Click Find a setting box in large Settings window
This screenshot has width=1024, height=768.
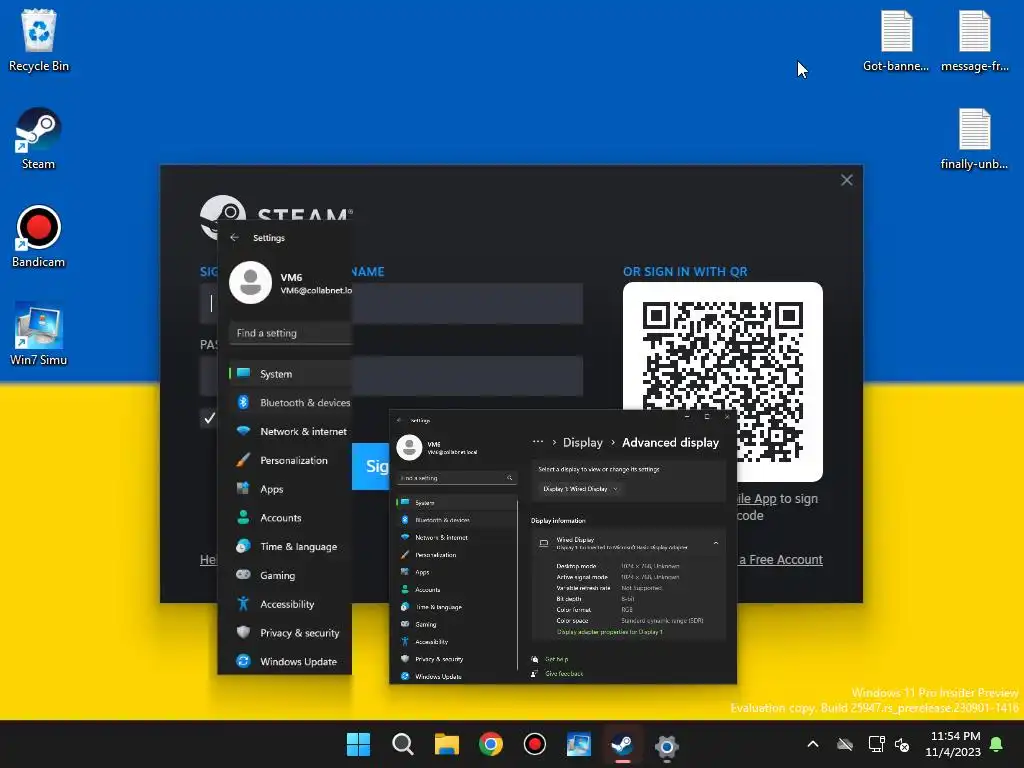point(291,333)
